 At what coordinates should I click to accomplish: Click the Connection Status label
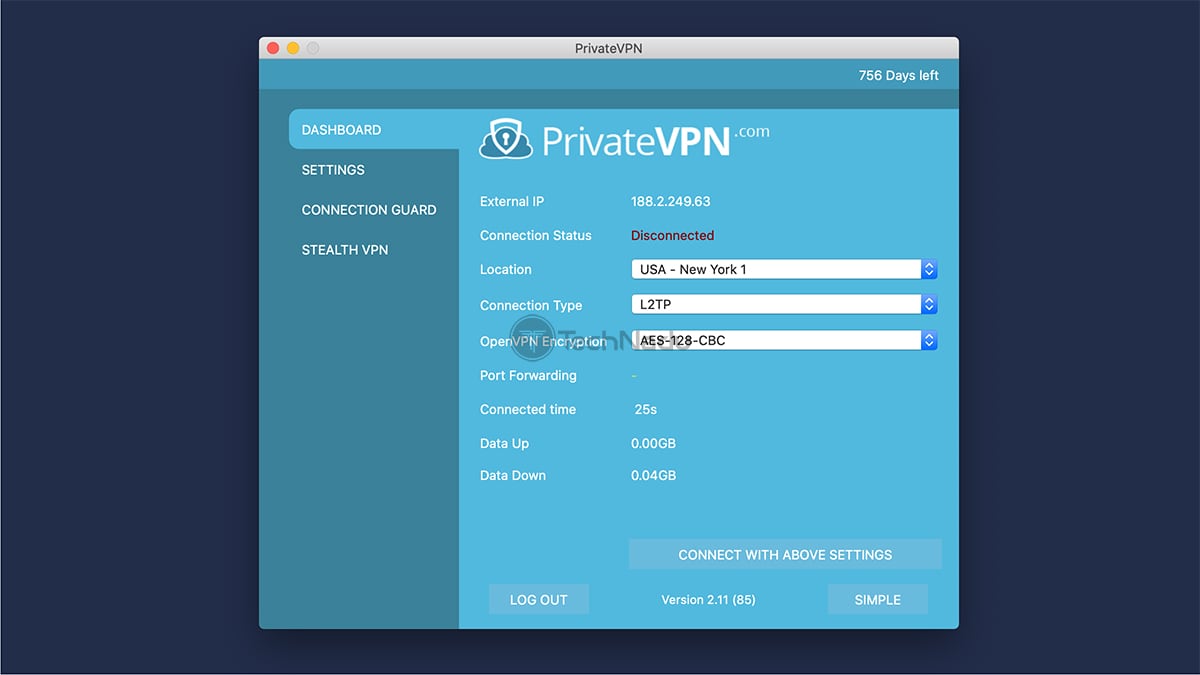(x=536, y=236)
